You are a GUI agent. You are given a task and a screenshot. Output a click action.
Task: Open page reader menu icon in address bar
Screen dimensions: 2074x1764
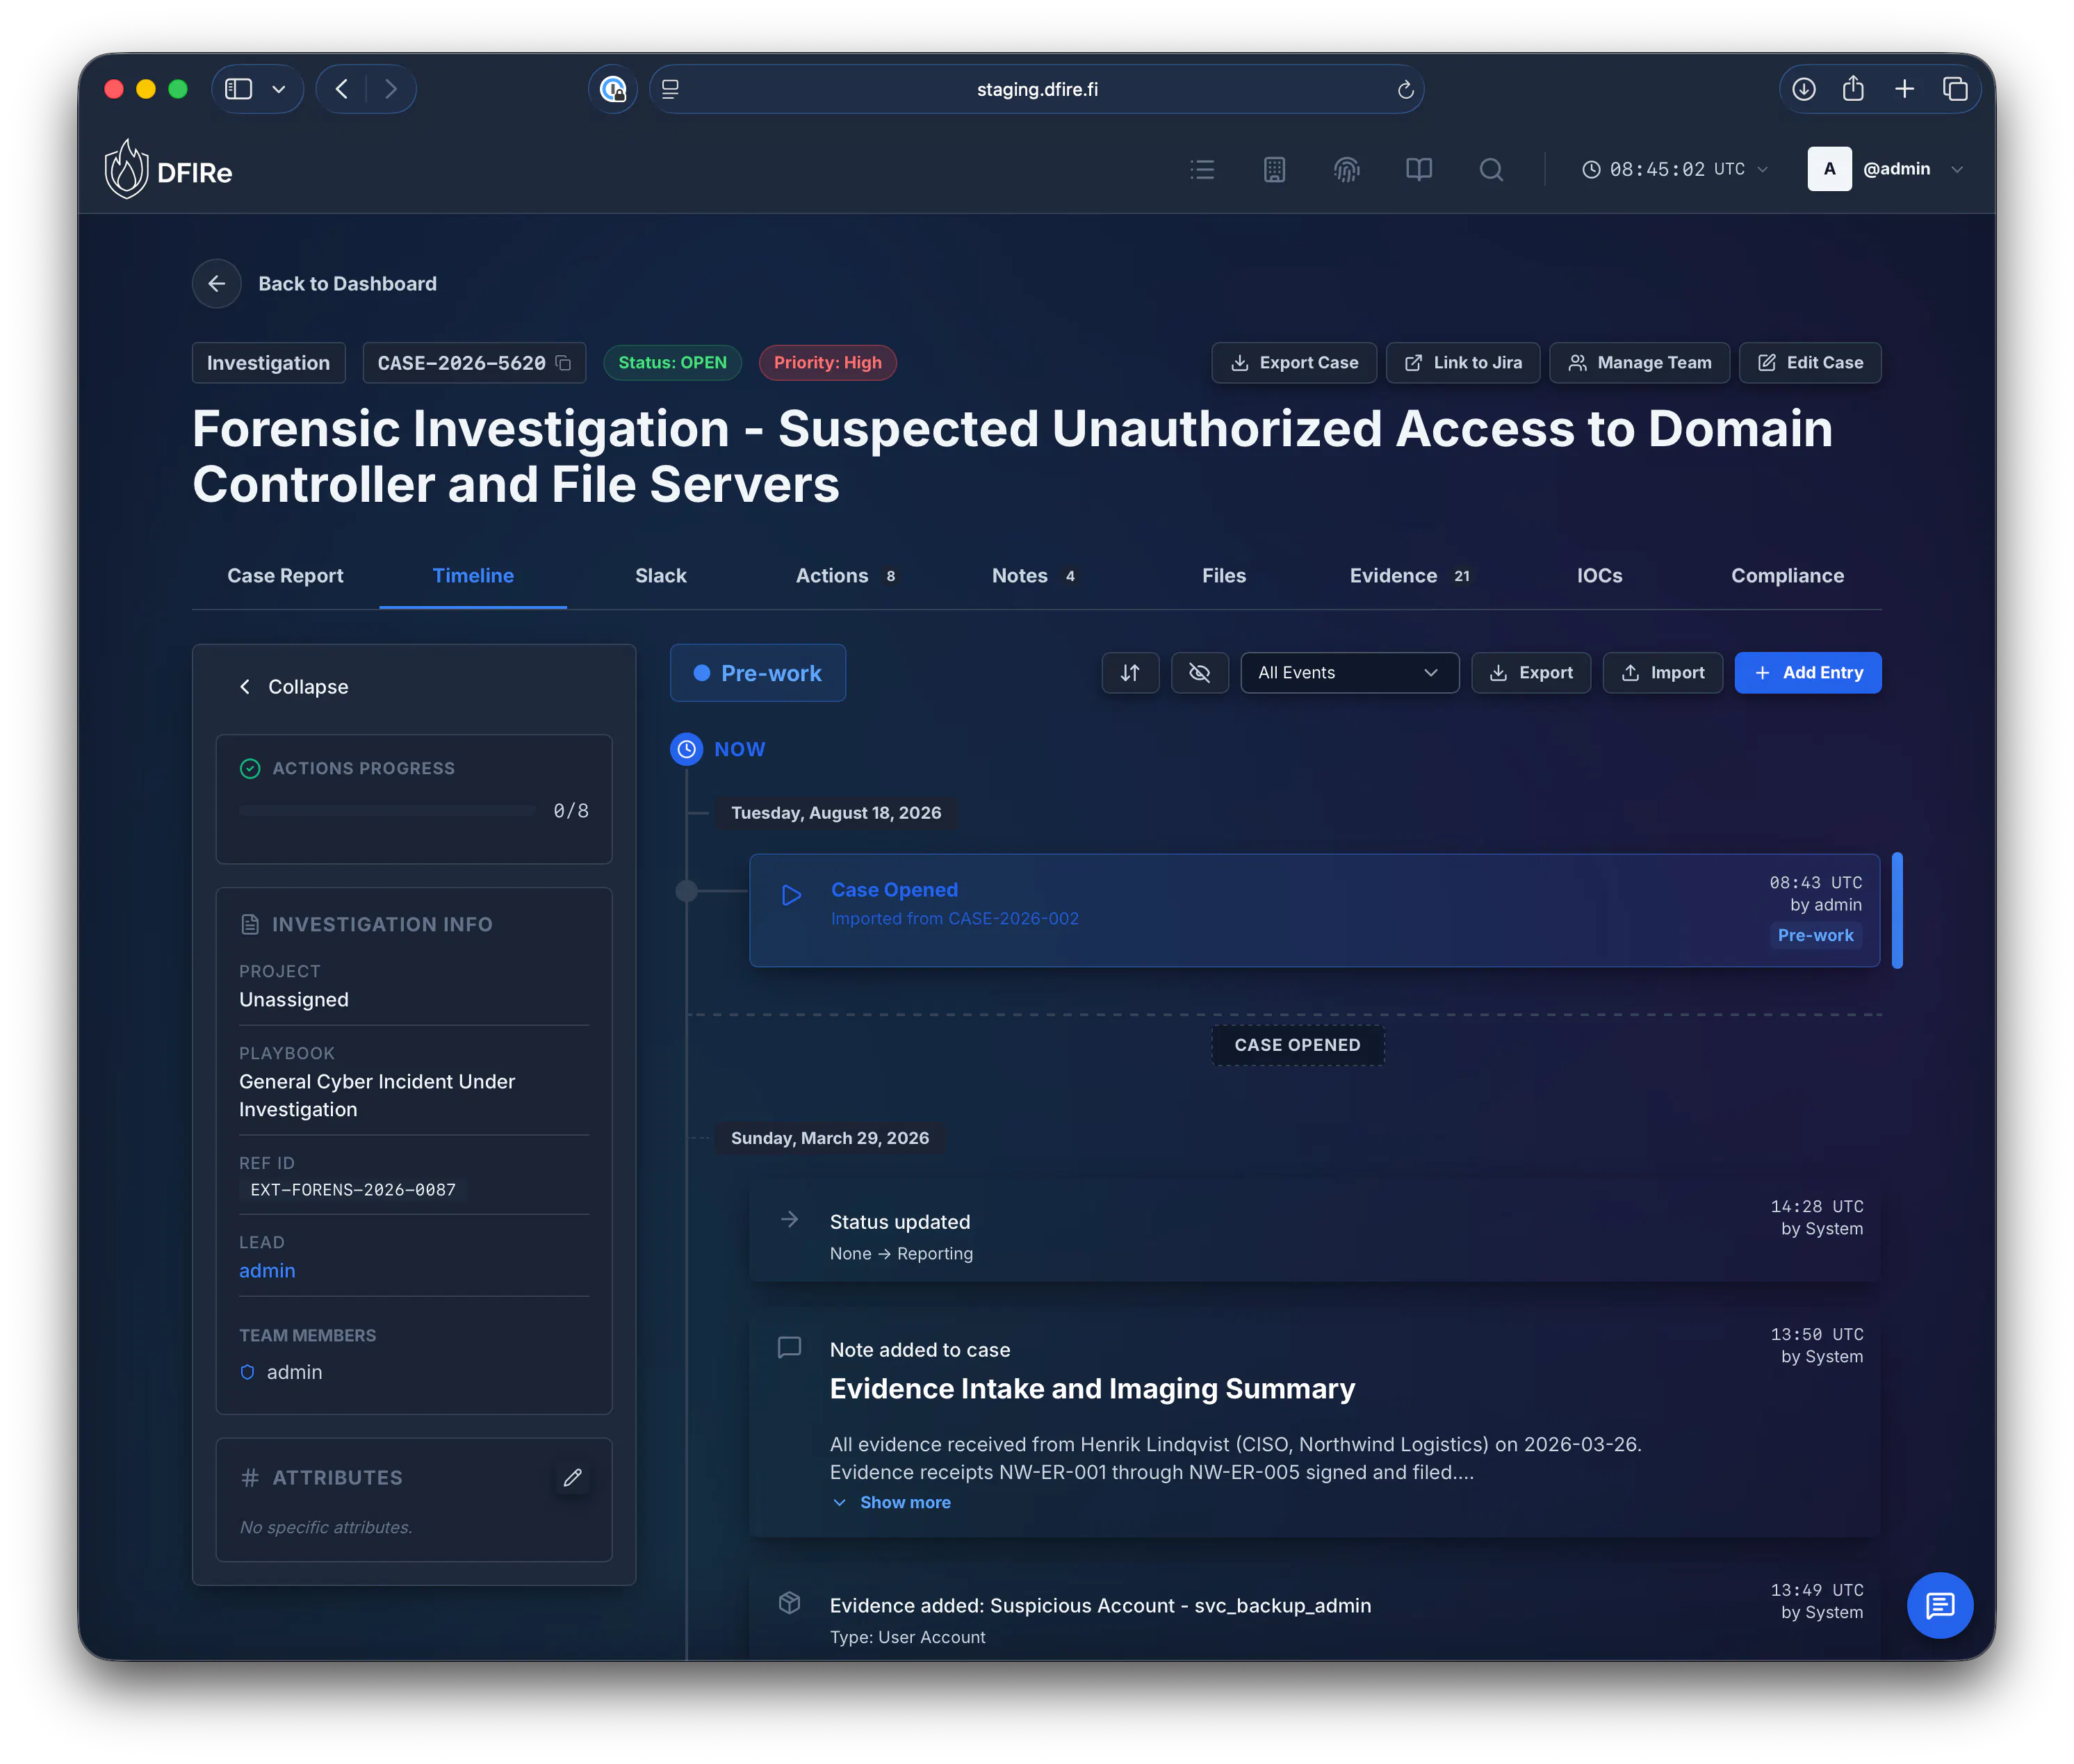(670, 89)
